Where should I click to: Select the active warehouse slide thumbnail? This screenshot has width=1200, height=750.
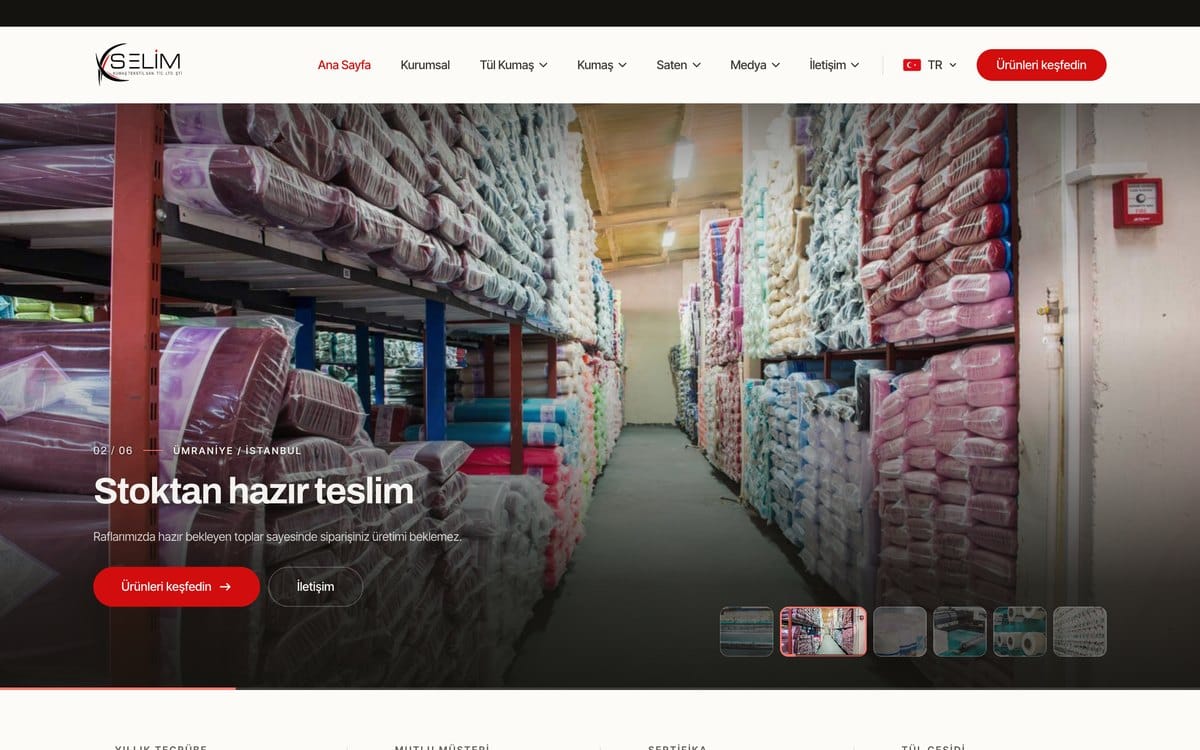tap(823, 632)
